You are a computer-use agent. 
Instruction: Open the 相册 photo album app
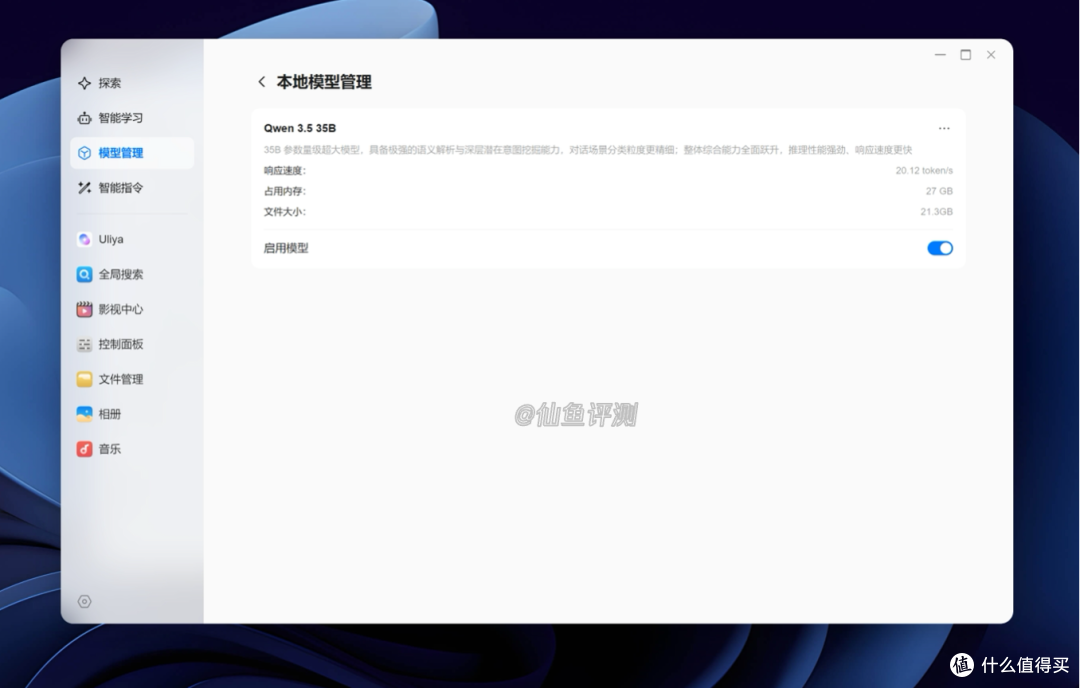[x=100, y=415]
